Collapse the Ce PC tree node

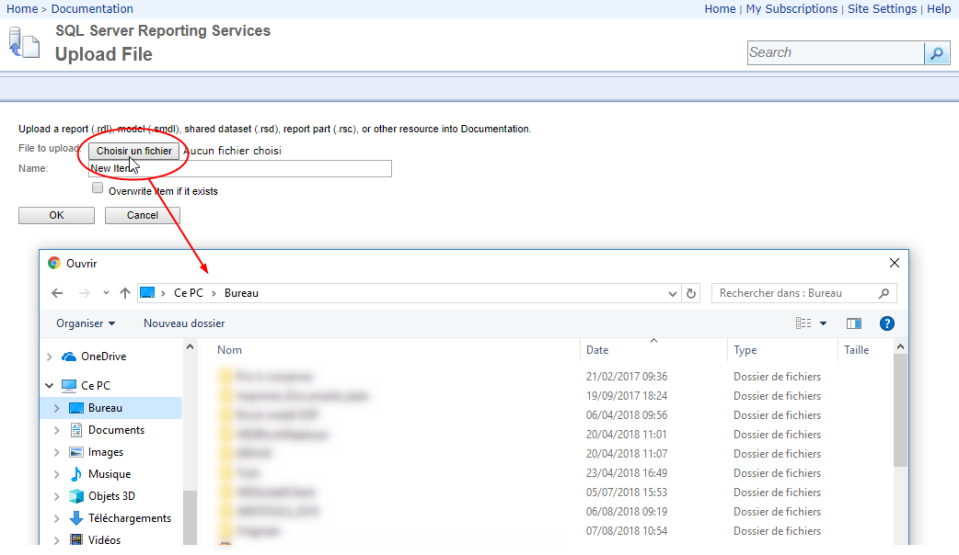pos(49,386)
